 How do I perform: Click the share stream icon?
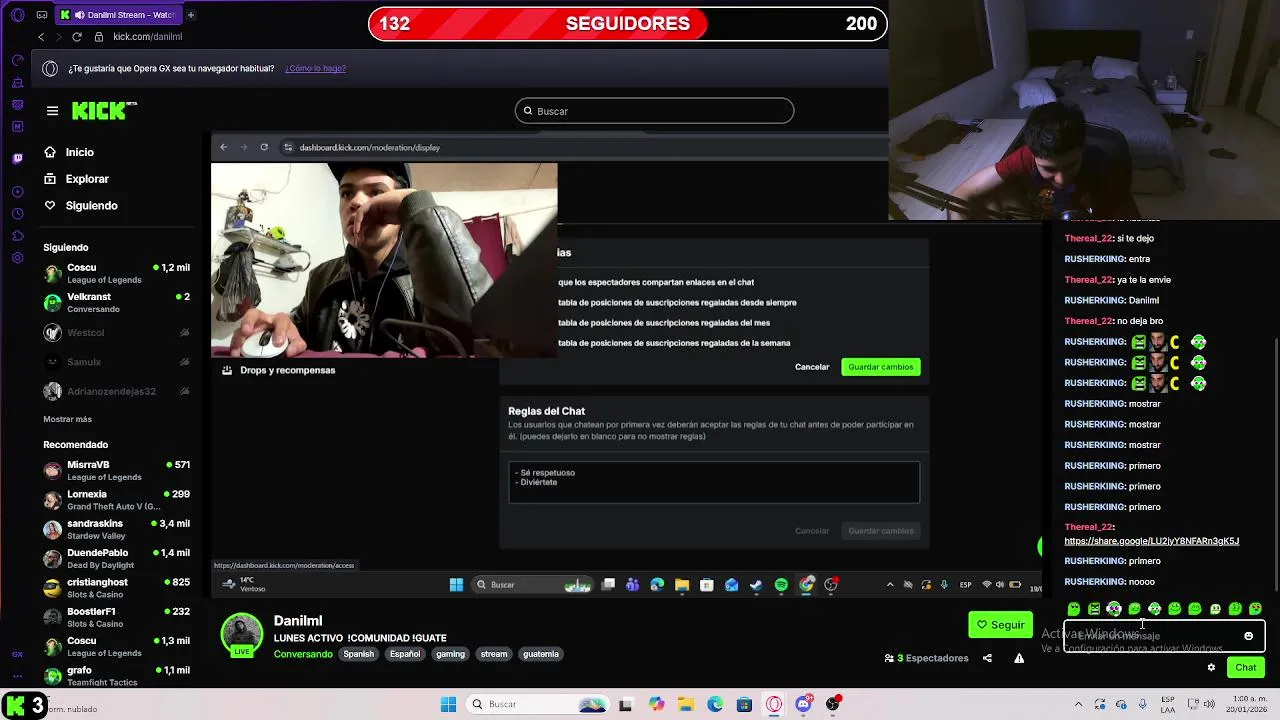click(987, 658)
